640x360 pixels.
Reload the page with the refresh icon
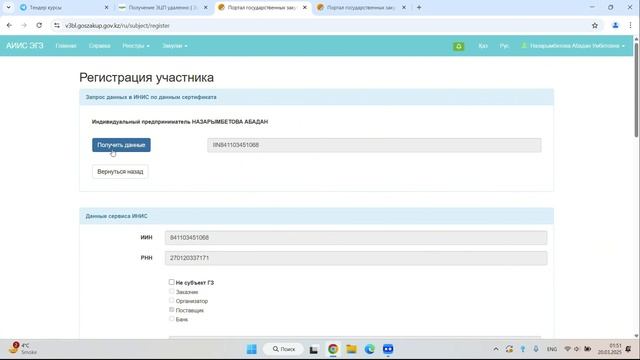pyautogui.click(x=39, y=25)
